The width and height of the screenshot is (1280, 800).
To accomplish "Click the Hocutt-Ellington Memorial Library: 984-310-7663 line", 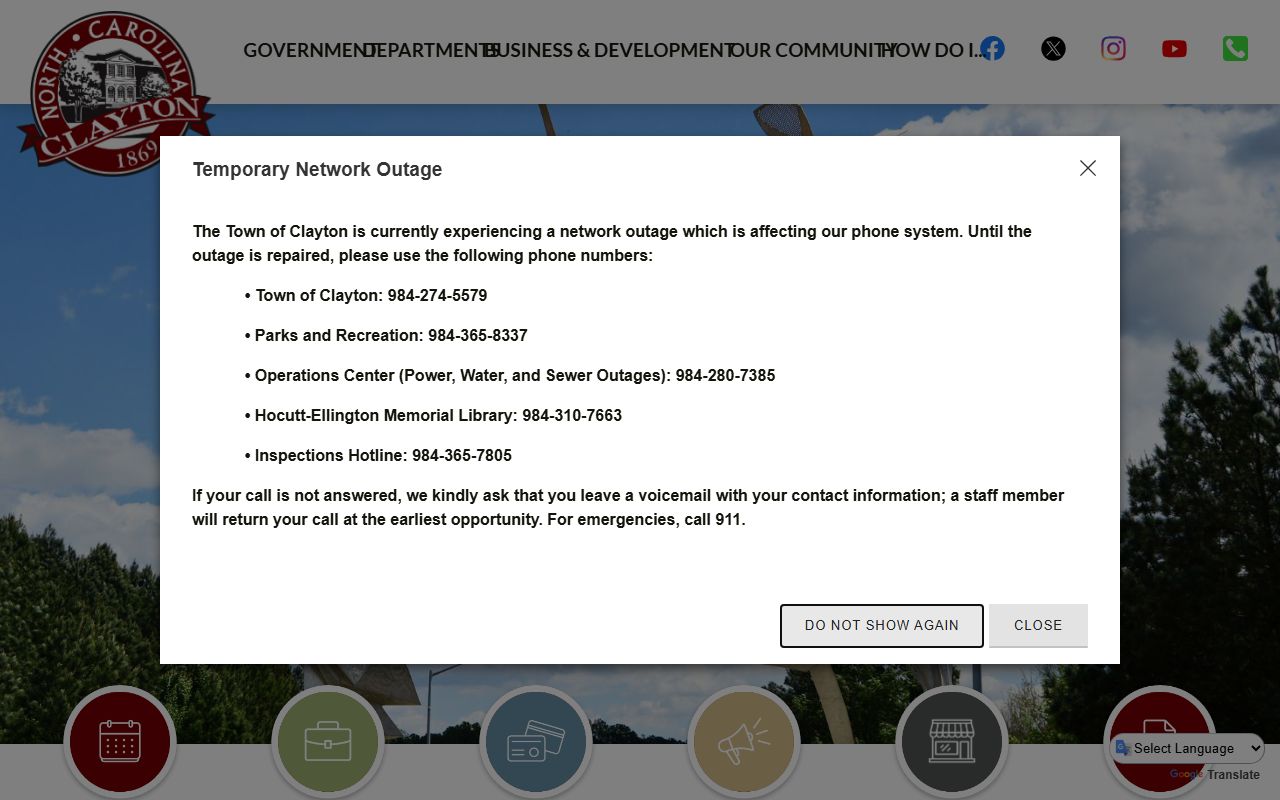I will (x=433, y=415).
